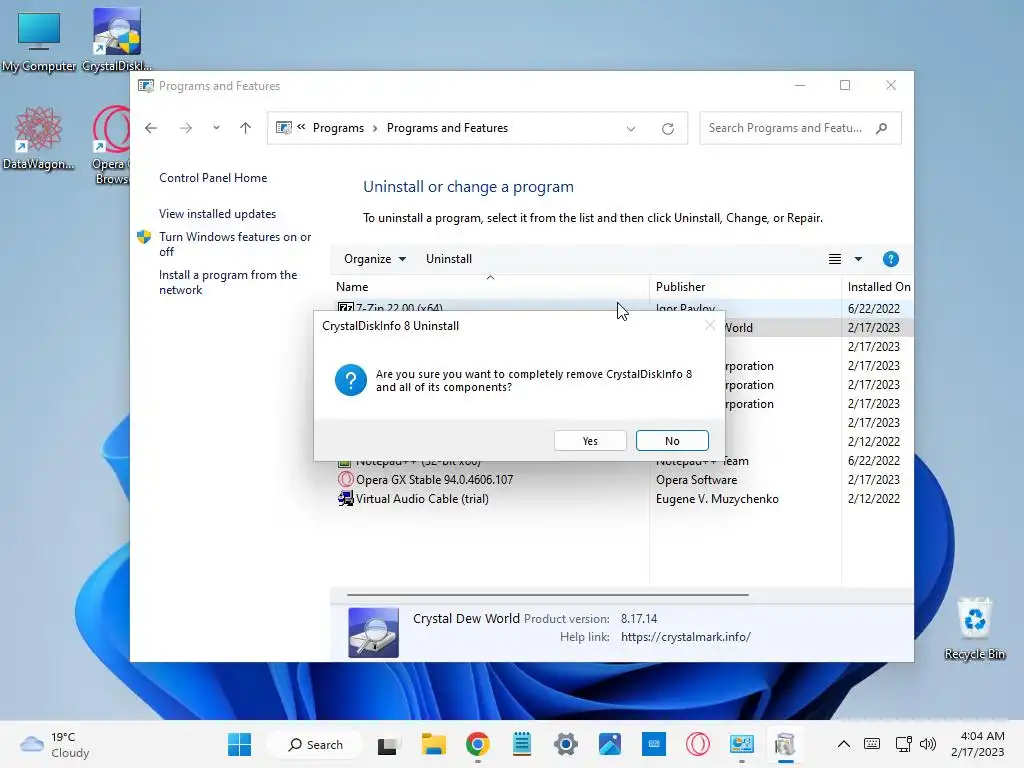Open the blue Help button

point(890,259)
